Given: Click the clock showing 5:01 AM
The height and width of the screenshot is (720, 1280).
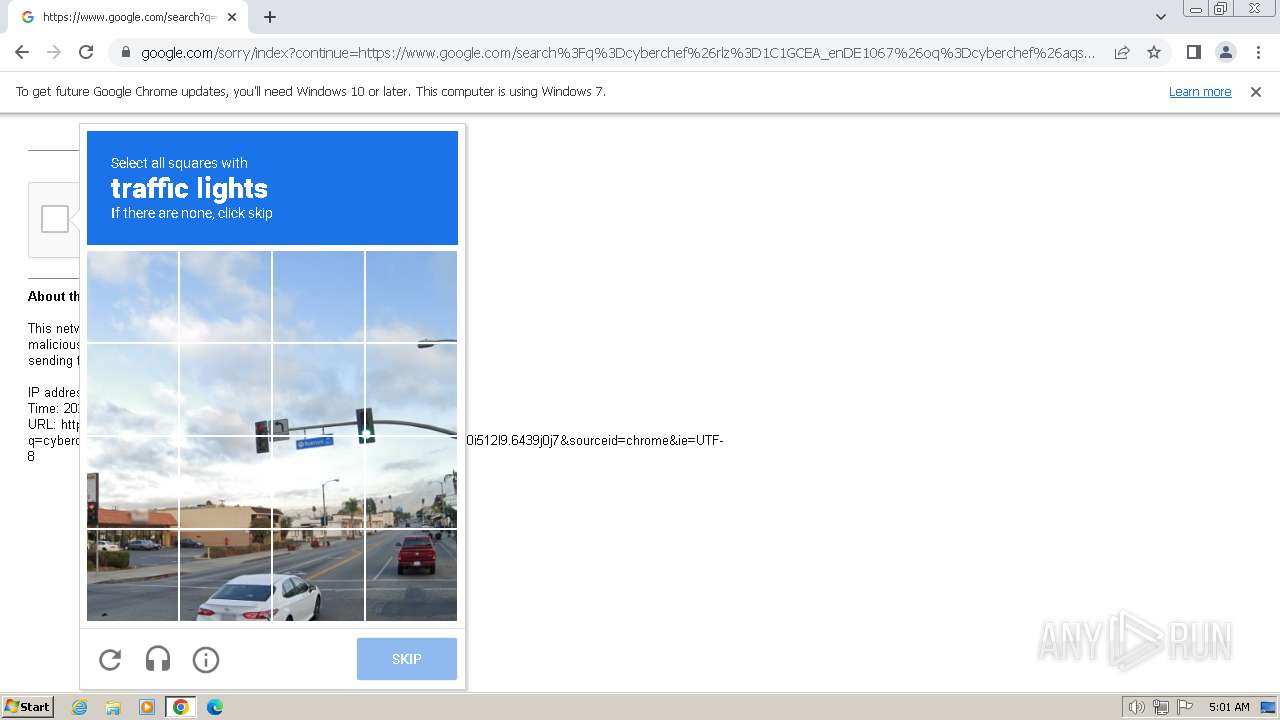Looking at the screenshot, I should (x=1229, y=707).
